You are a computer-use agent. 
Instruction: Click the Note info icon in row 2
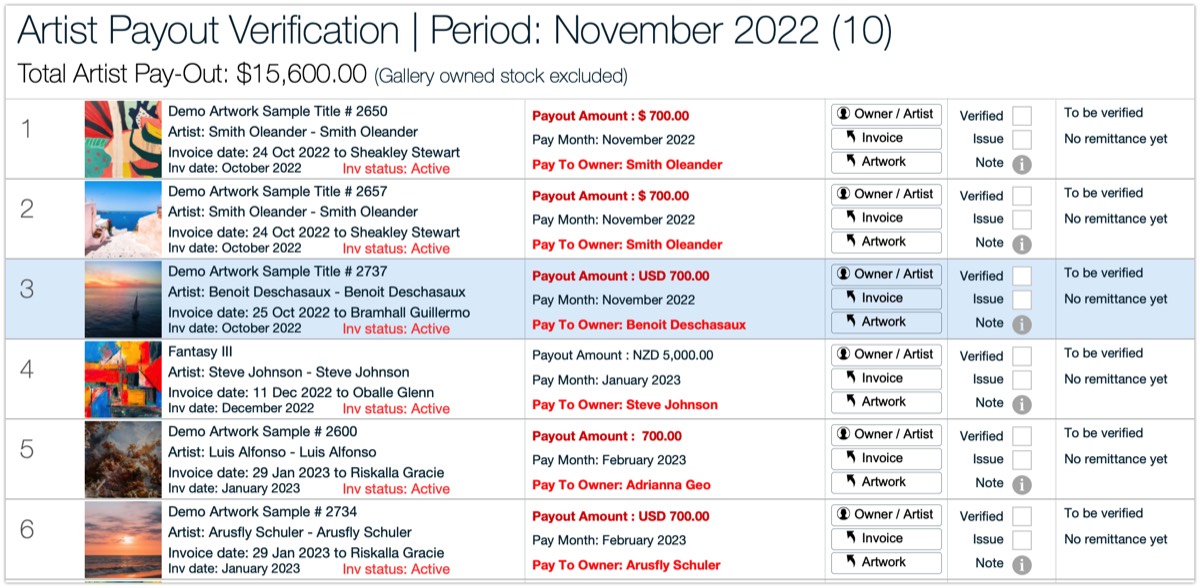click(x=1021, y=243)
